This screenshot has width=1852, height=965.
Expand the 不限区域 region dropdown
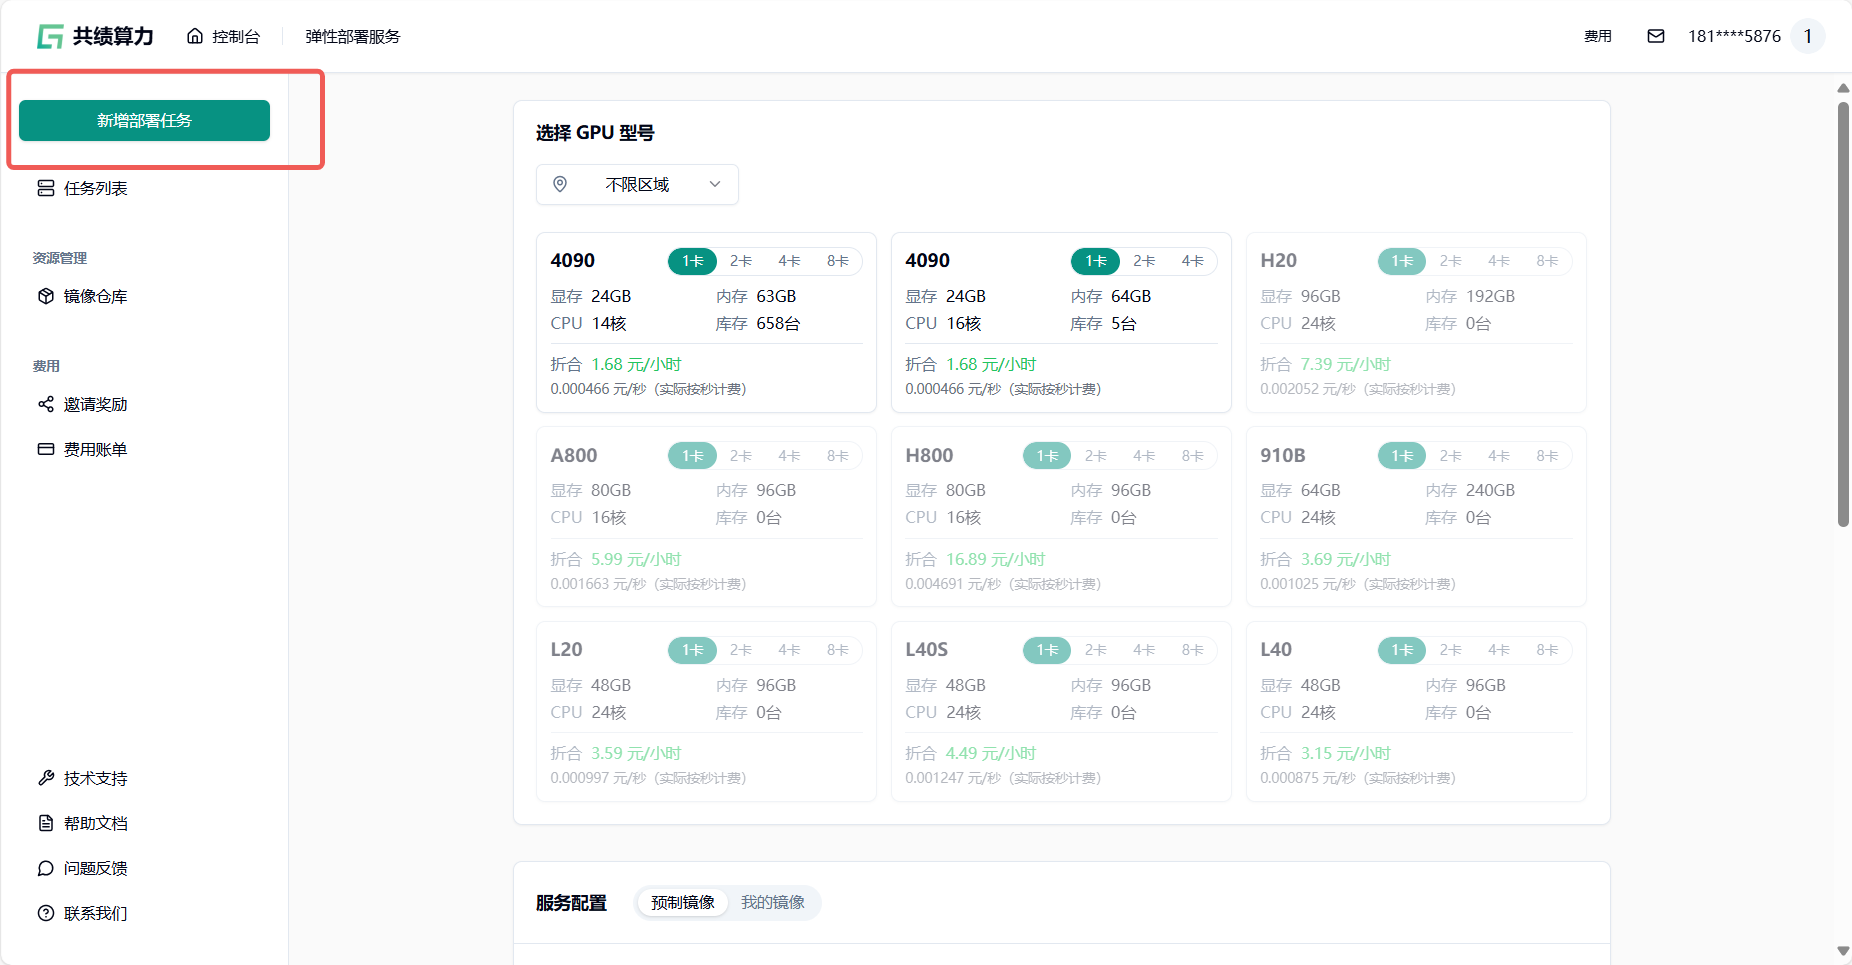tap(637, 185)
